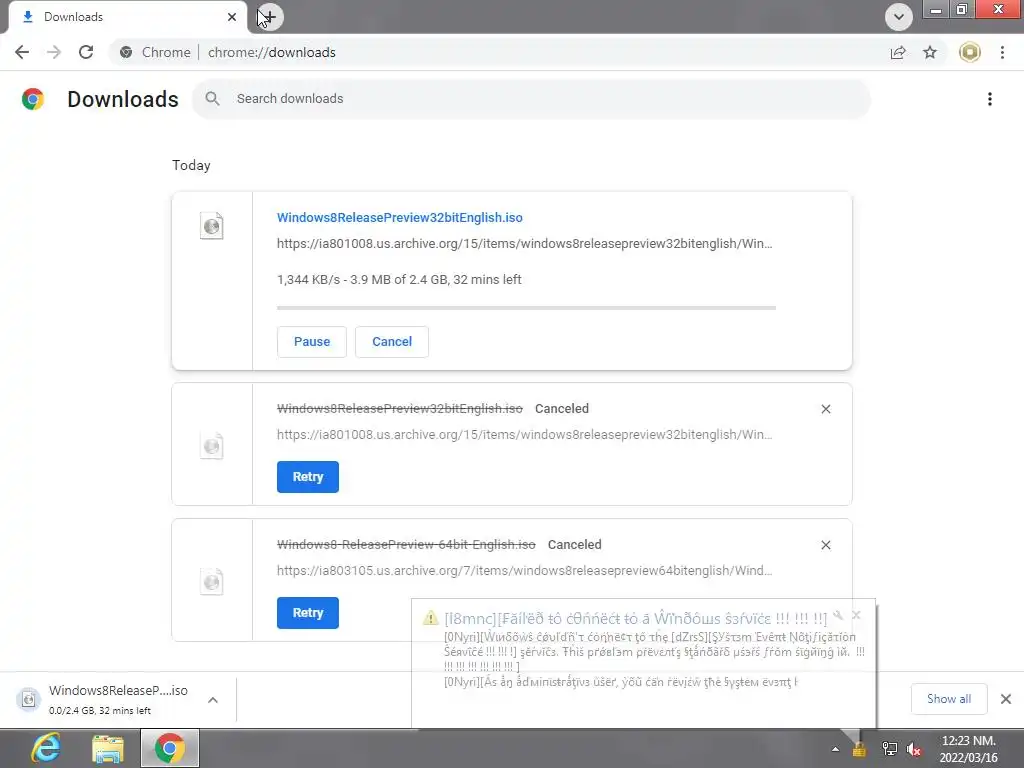Pause the active ISO download
Viewport: 1024px width, 768px height.
[x=312, y=342]
